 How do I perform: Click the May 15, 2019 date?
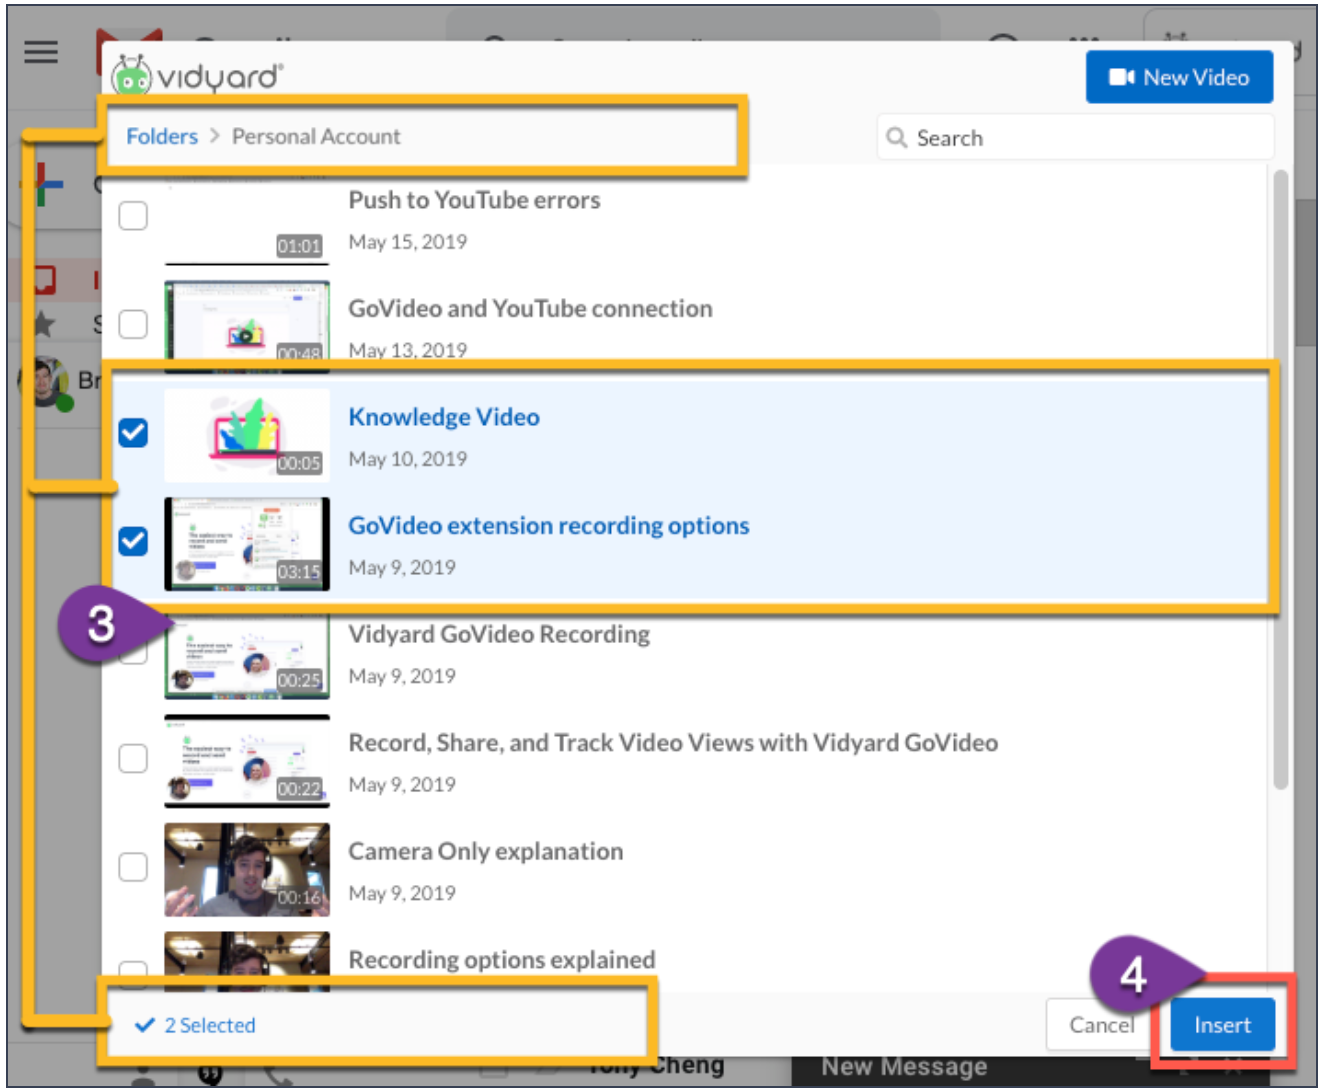408,242
